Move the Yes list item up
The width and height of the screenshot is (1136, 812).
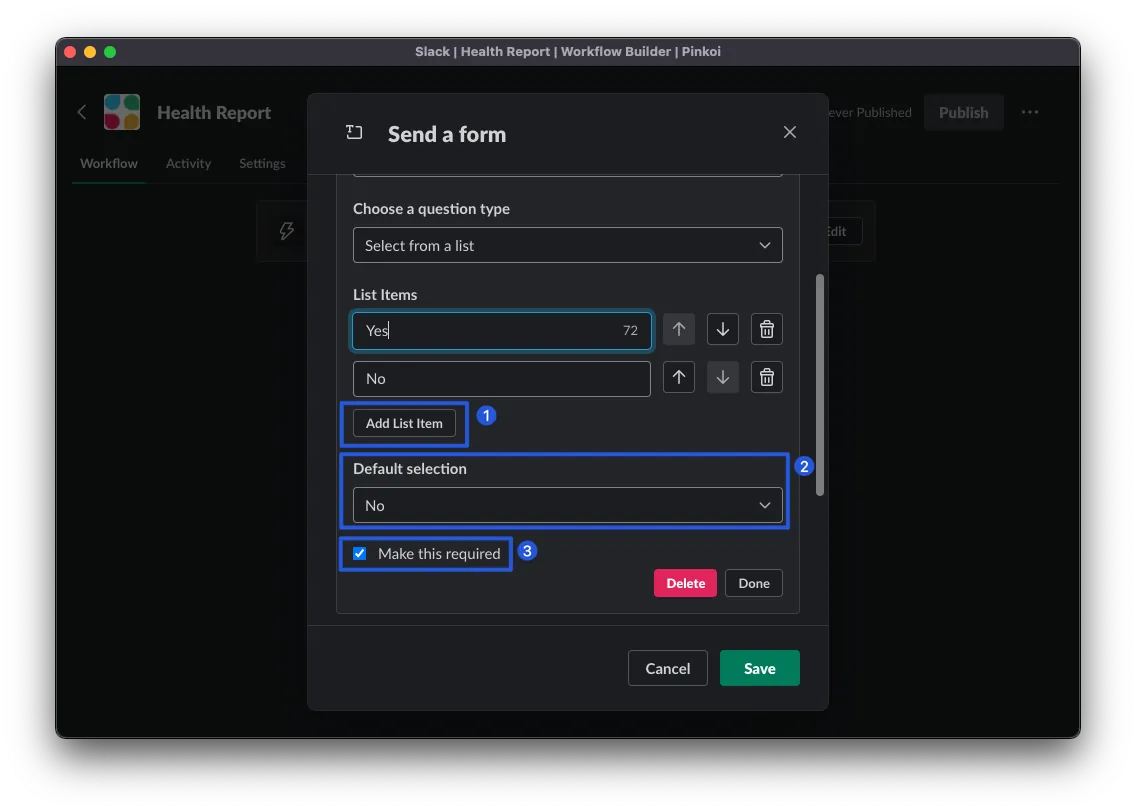[x=678, y=330]
